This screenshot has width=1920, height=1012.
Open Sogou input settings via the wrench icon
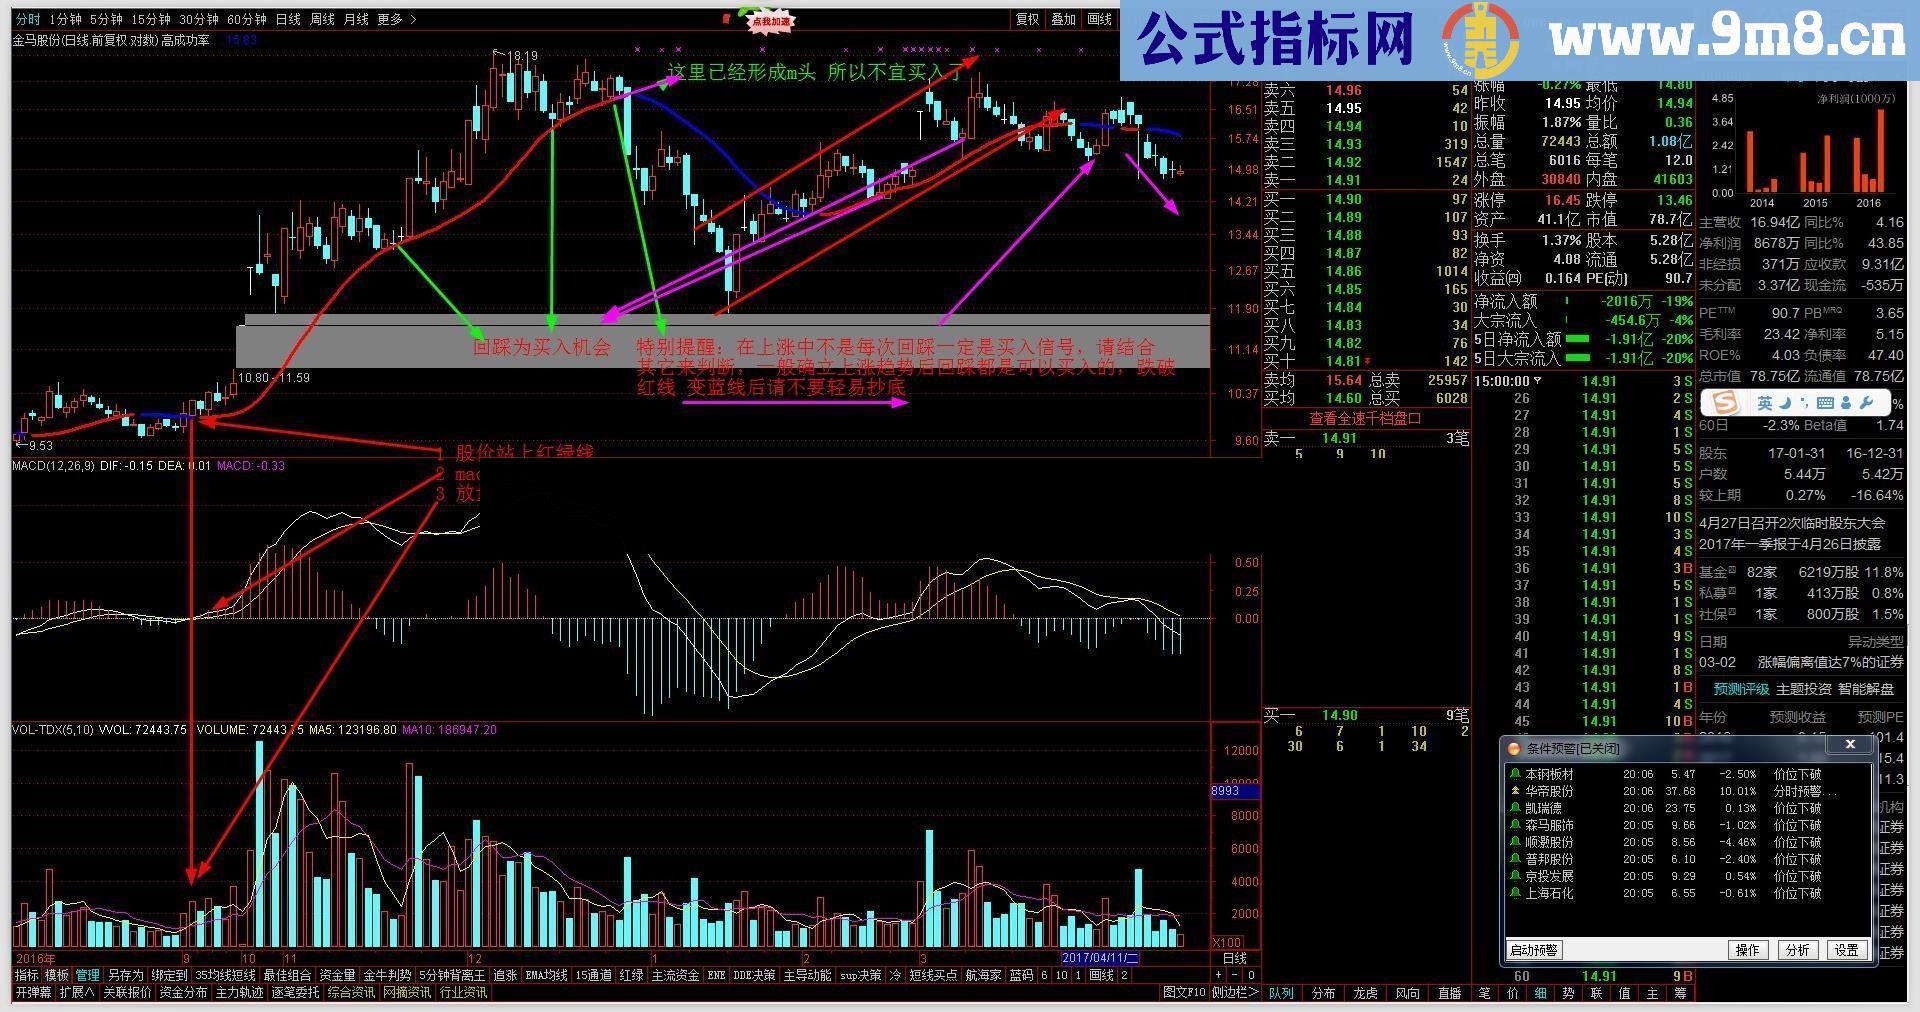click(x=1867, y=402)
